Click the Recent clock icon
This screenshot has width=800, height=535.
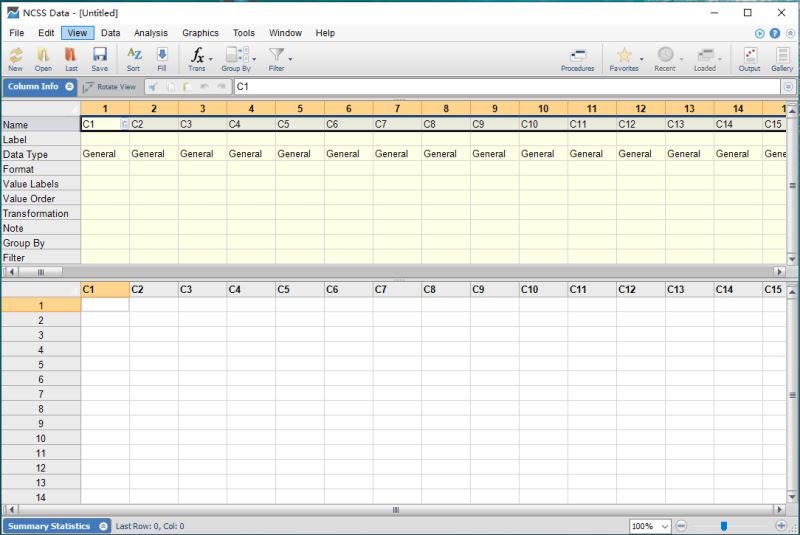(x=665, y=59)
